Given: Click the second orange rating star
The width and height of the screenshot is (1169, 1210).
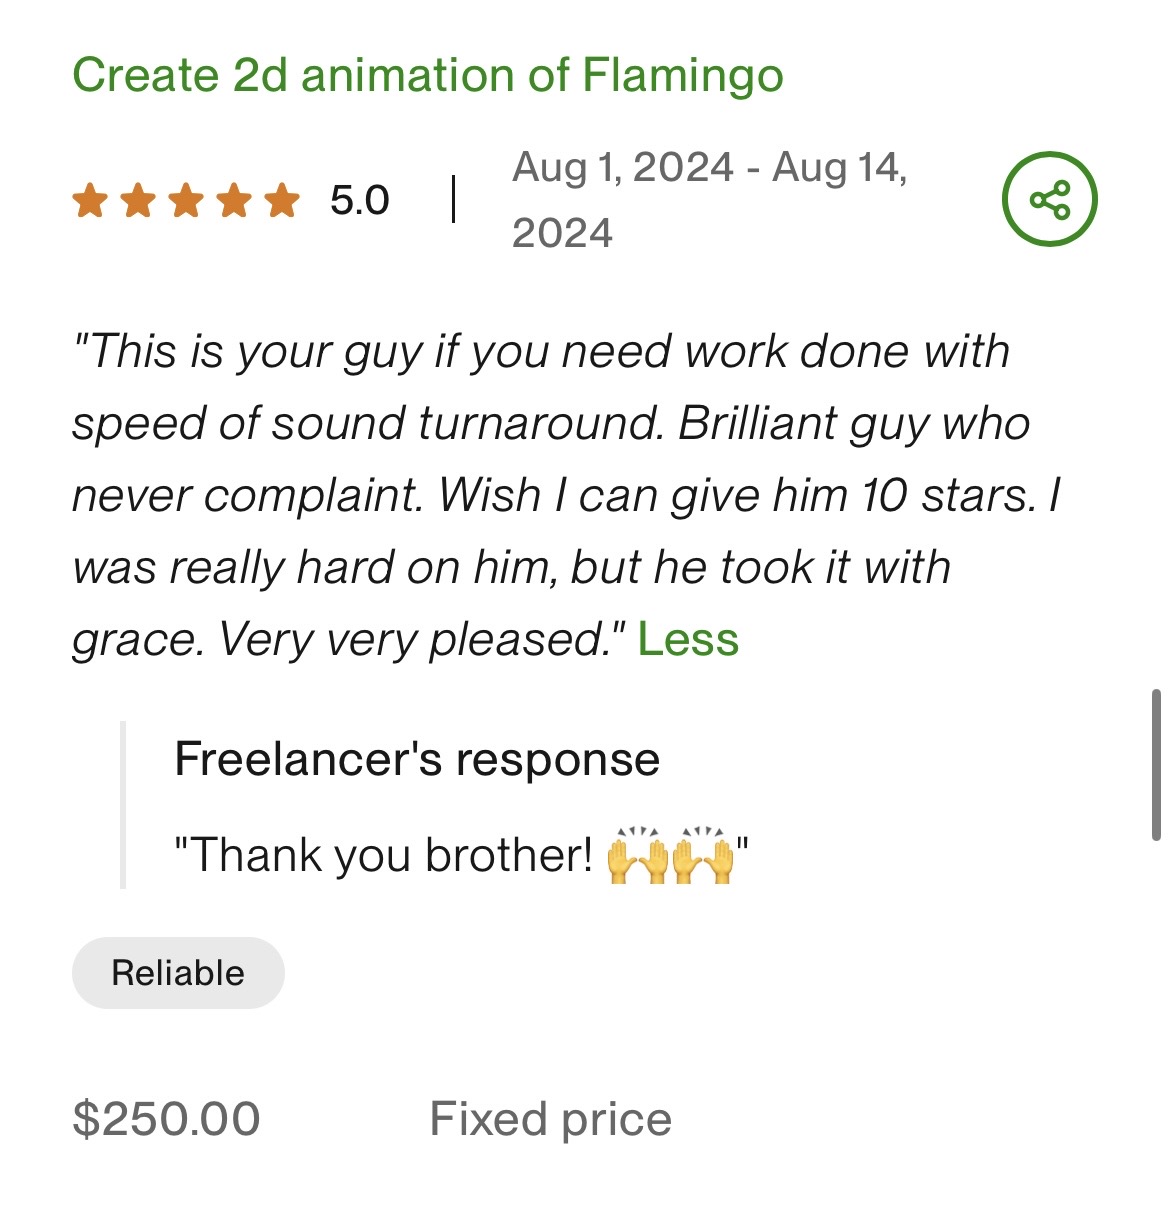Looking at the screenshot, I should [x=138, y=200].
